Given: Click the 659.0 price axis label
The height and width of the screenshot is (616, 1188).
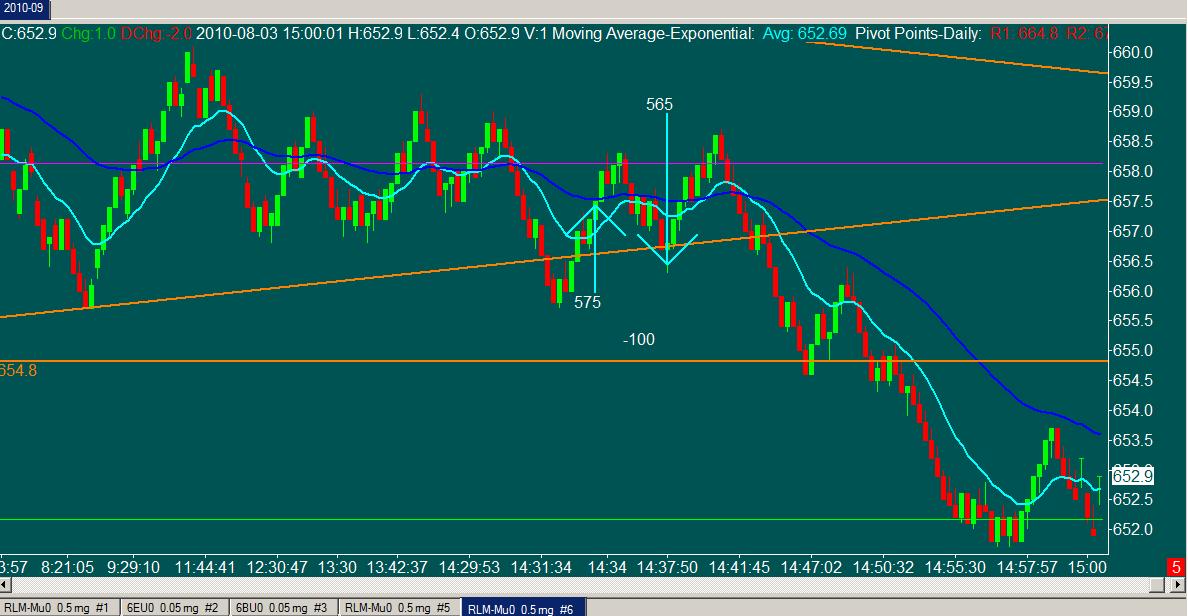Looking at the screenshot, I should click(x=1132, y=111).
